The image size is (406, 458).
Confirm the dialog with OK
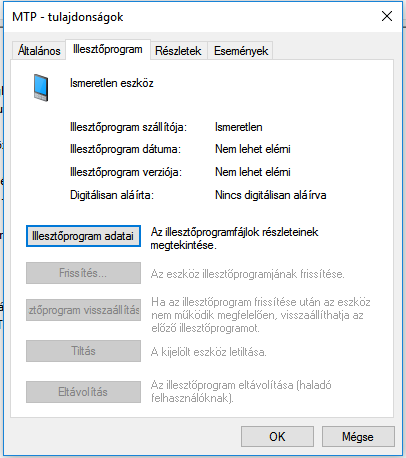pyautogui.click(x=277, y=437)
